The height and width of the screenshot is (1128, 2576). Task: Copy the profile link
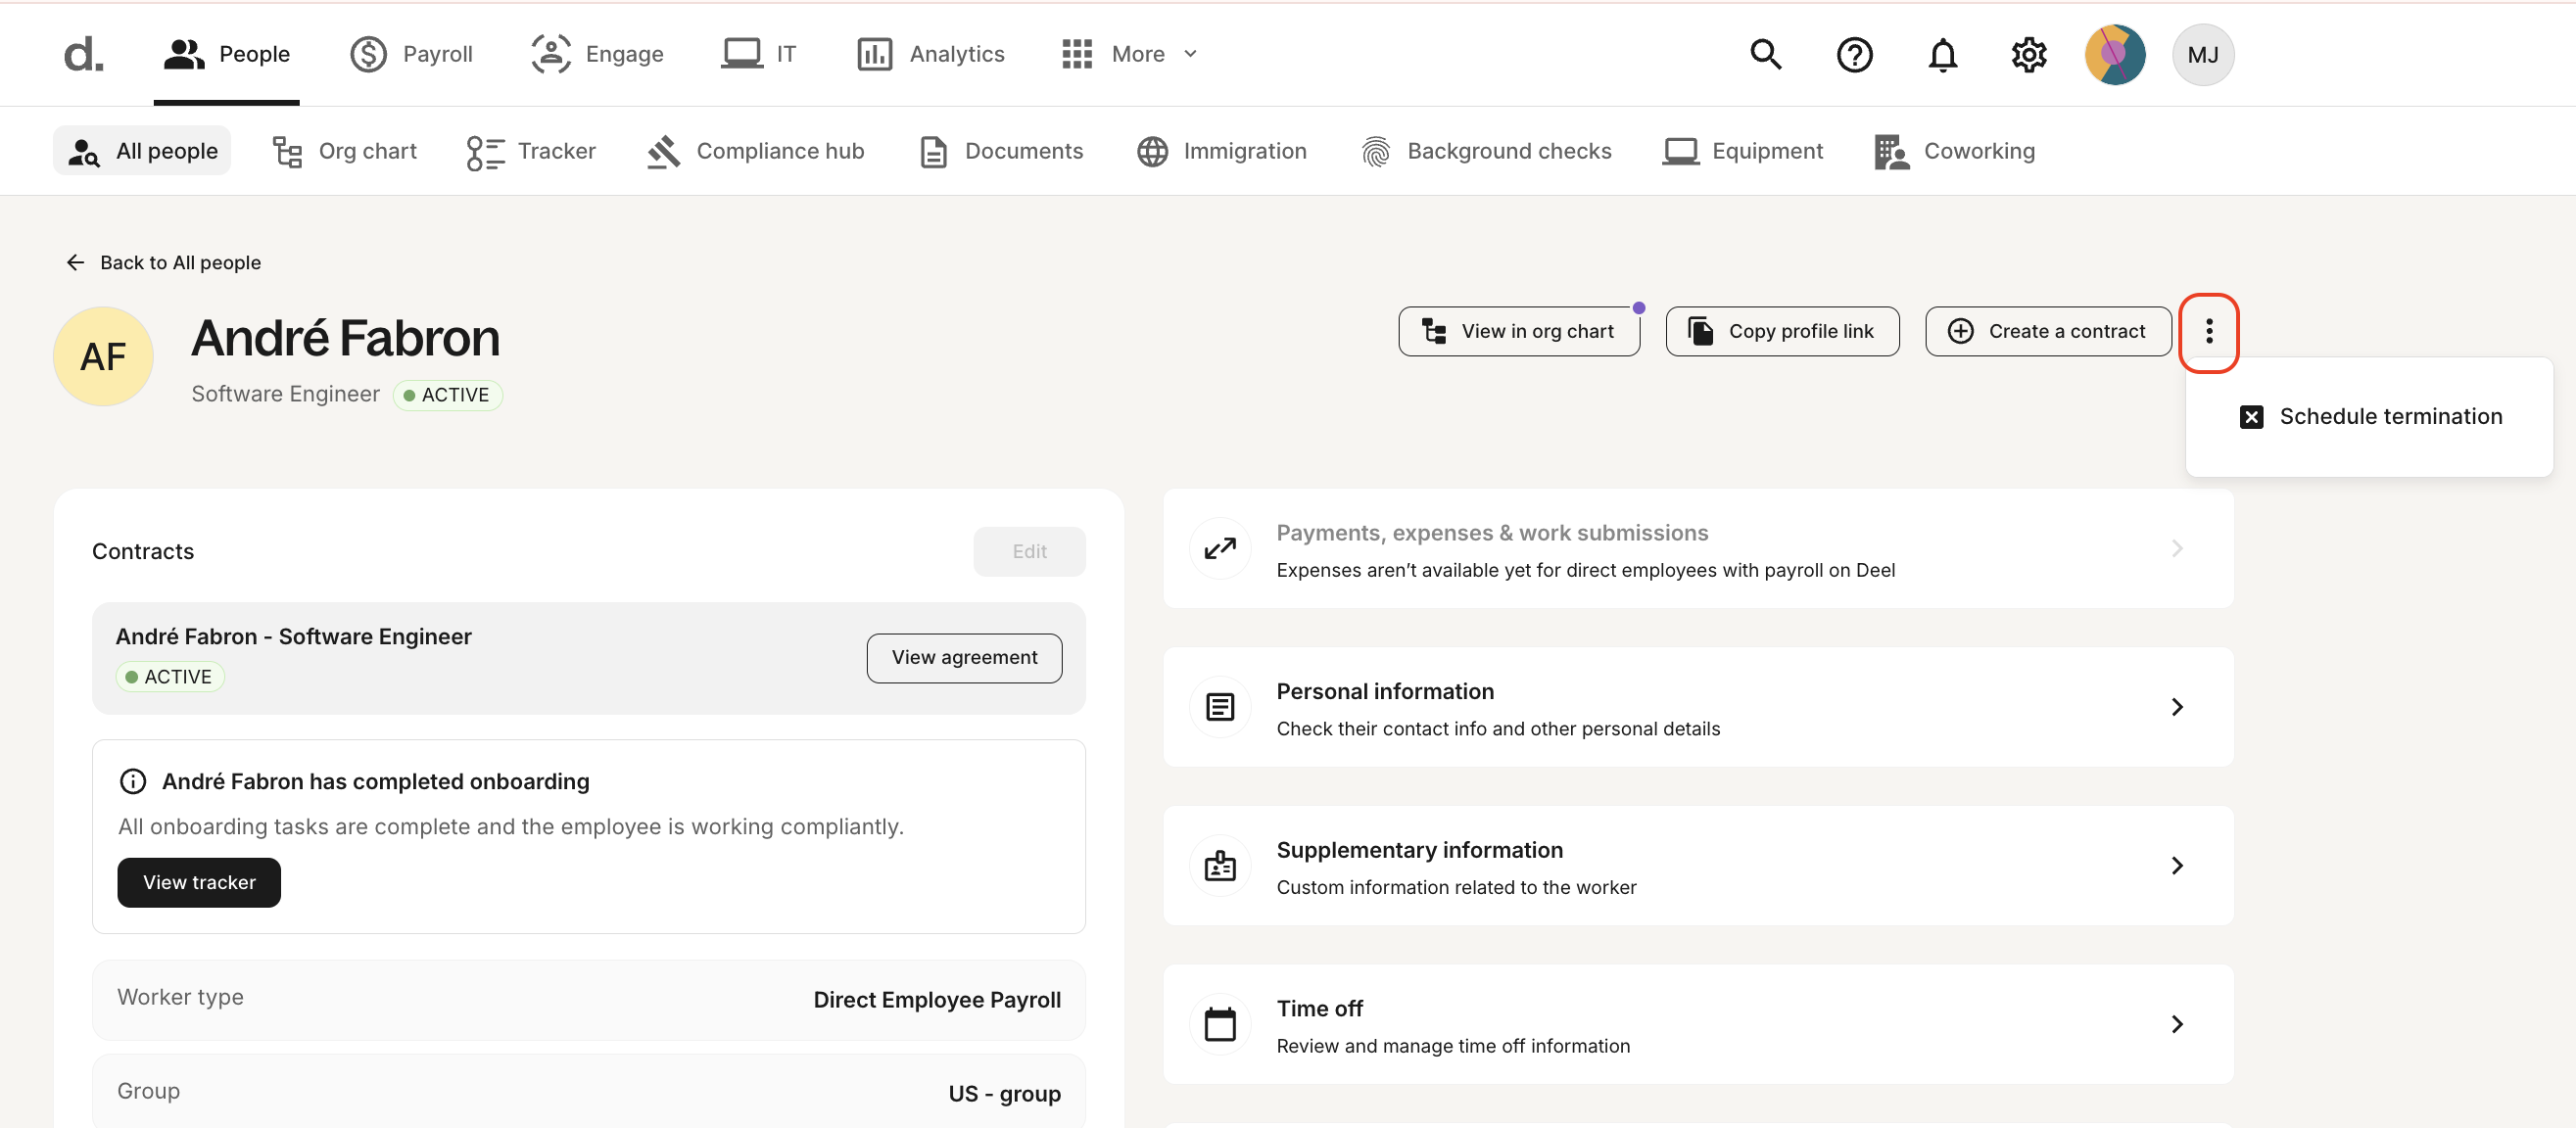(x=1782, y=331)
